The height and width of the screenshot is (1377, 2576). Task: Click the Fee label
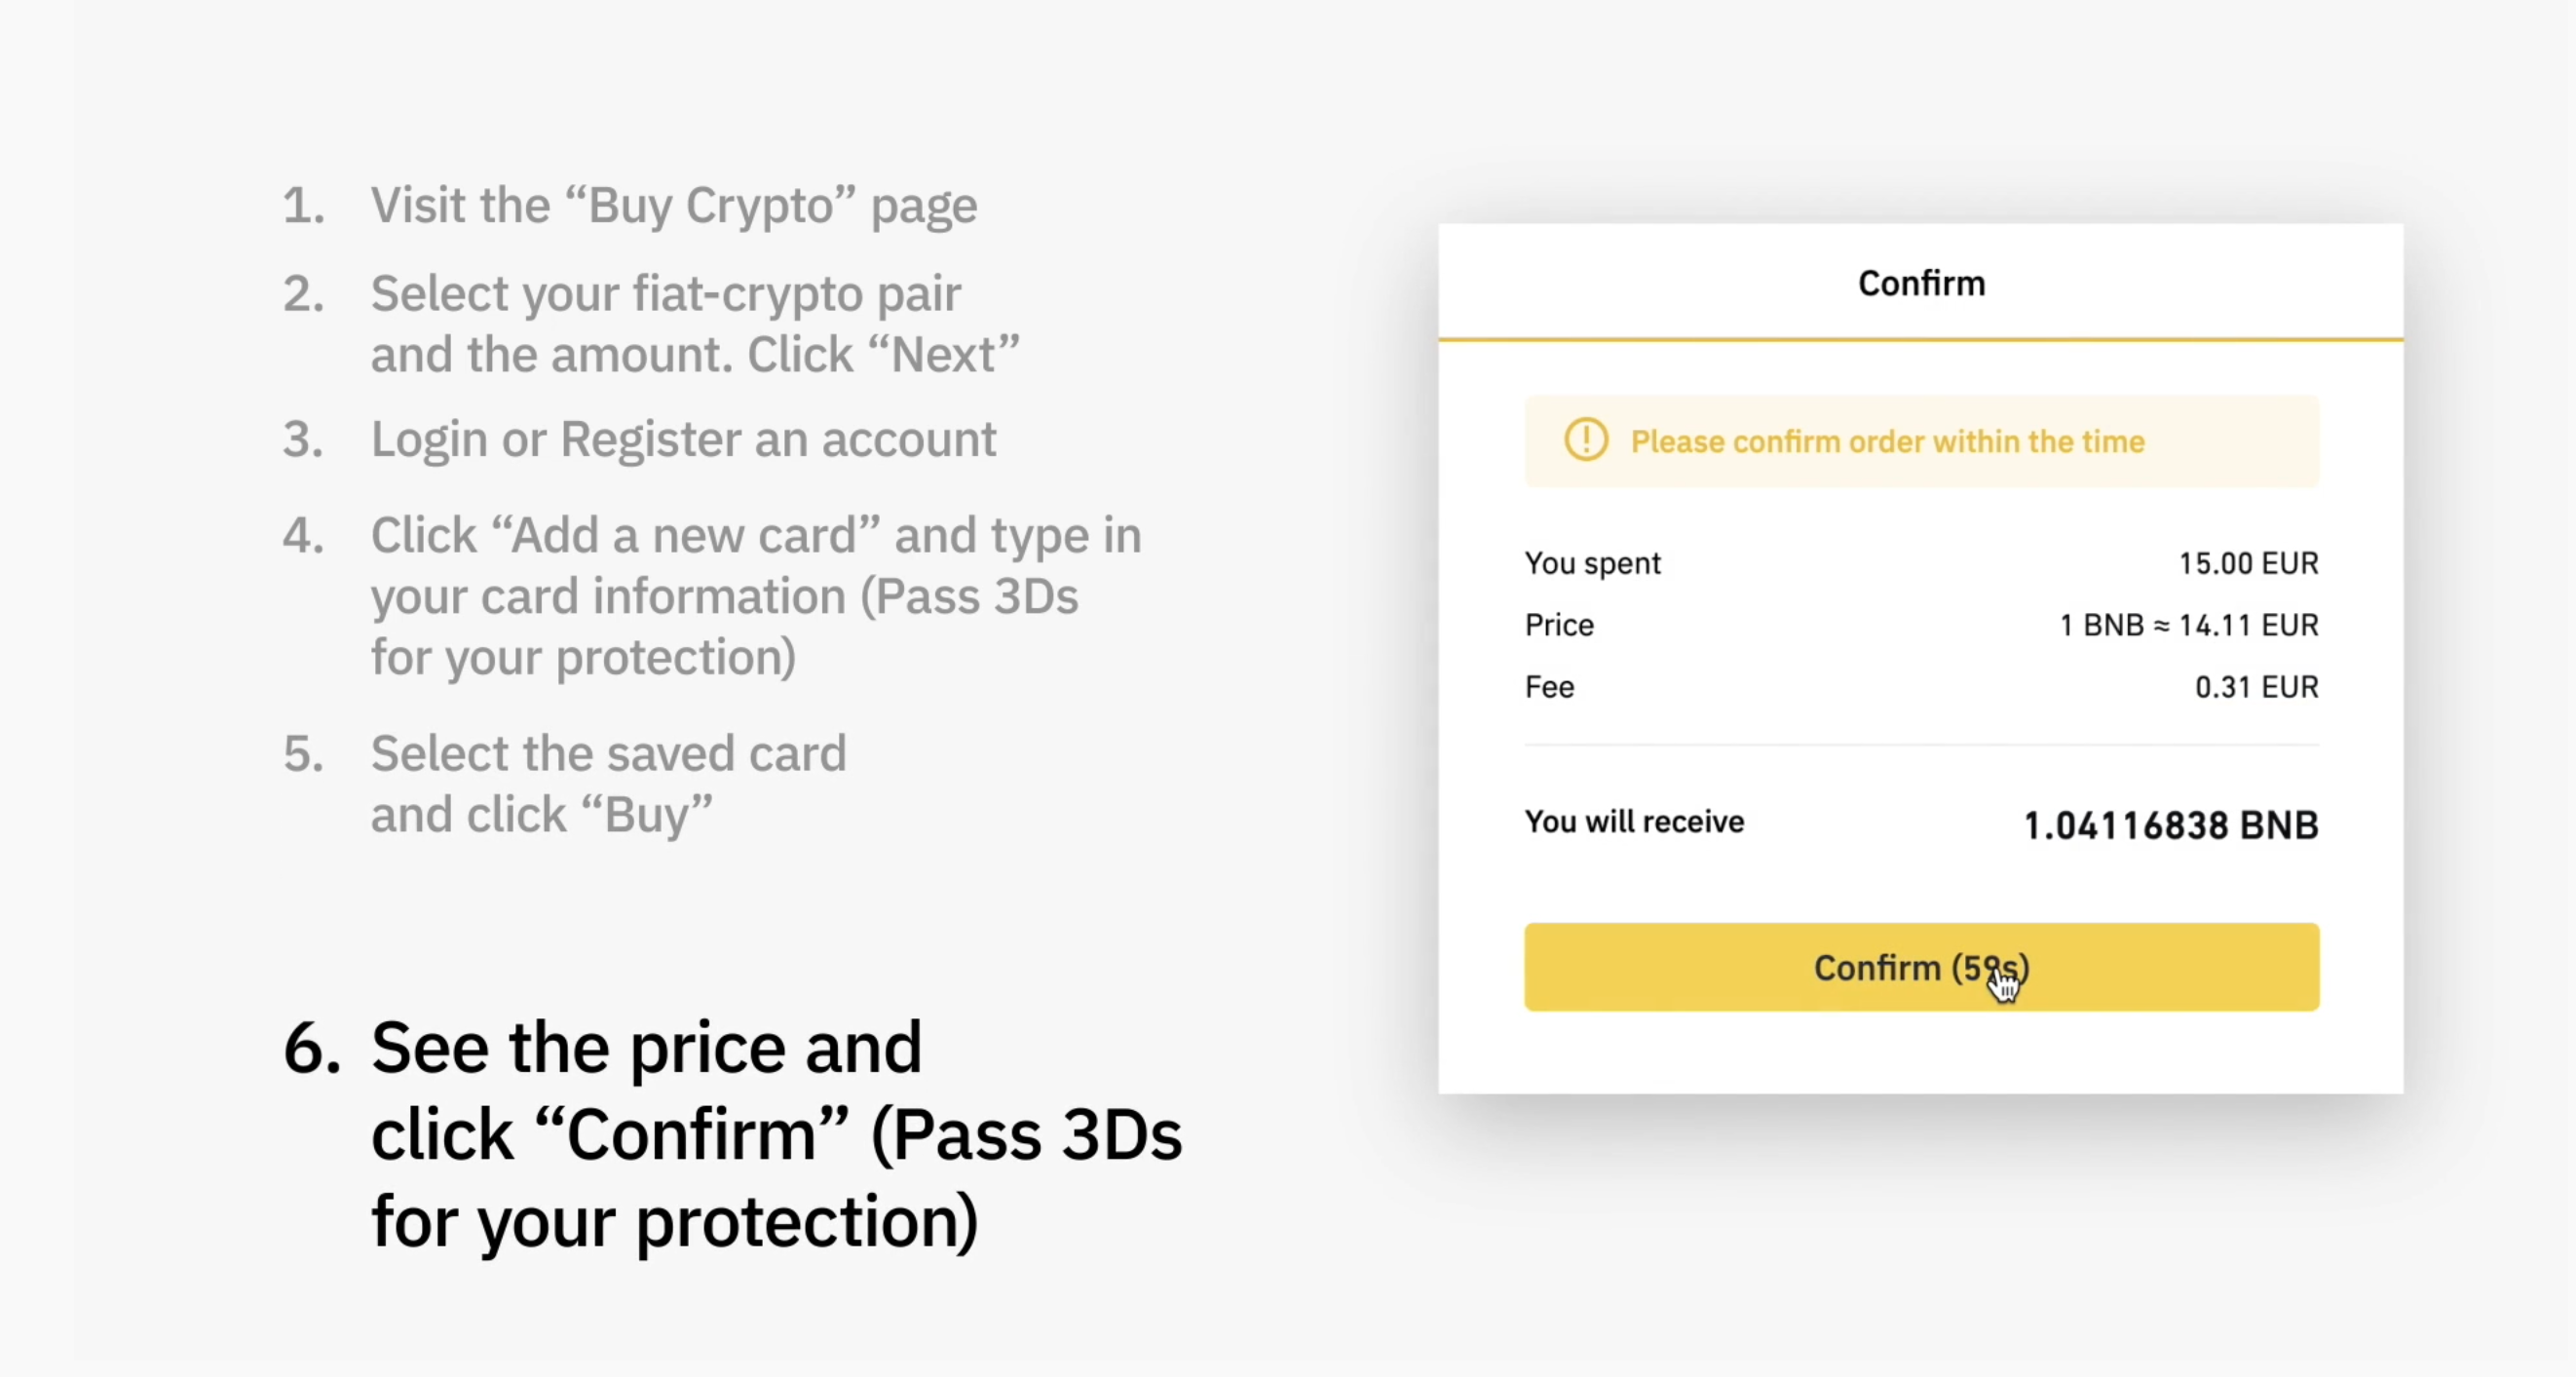click(1549, 687)
